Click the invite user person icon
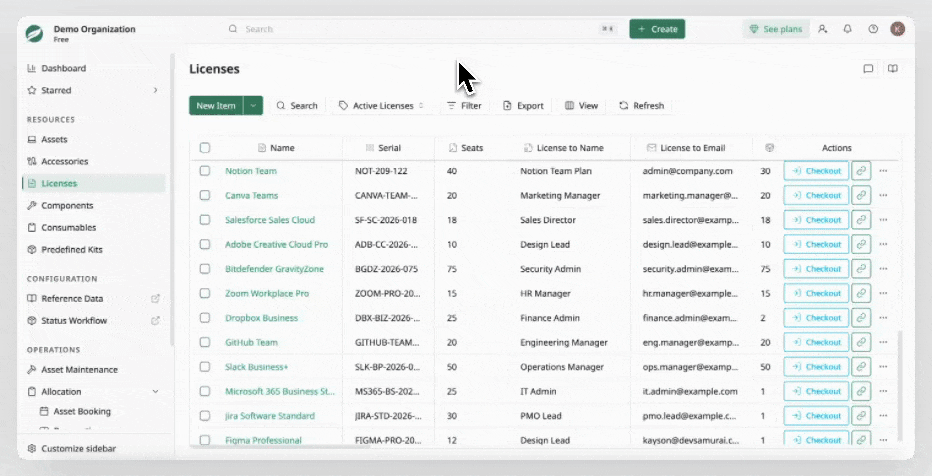 click(823, 29)
